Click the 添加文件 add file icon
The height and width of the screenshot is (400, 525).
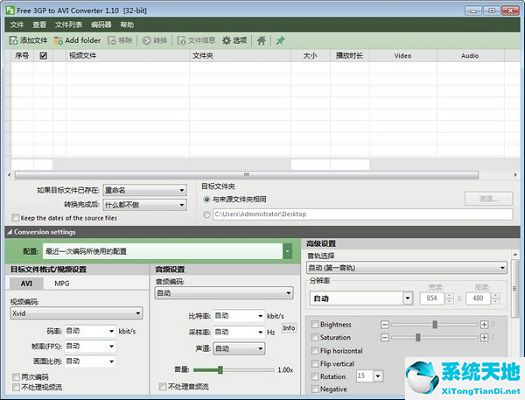(13, 41)
